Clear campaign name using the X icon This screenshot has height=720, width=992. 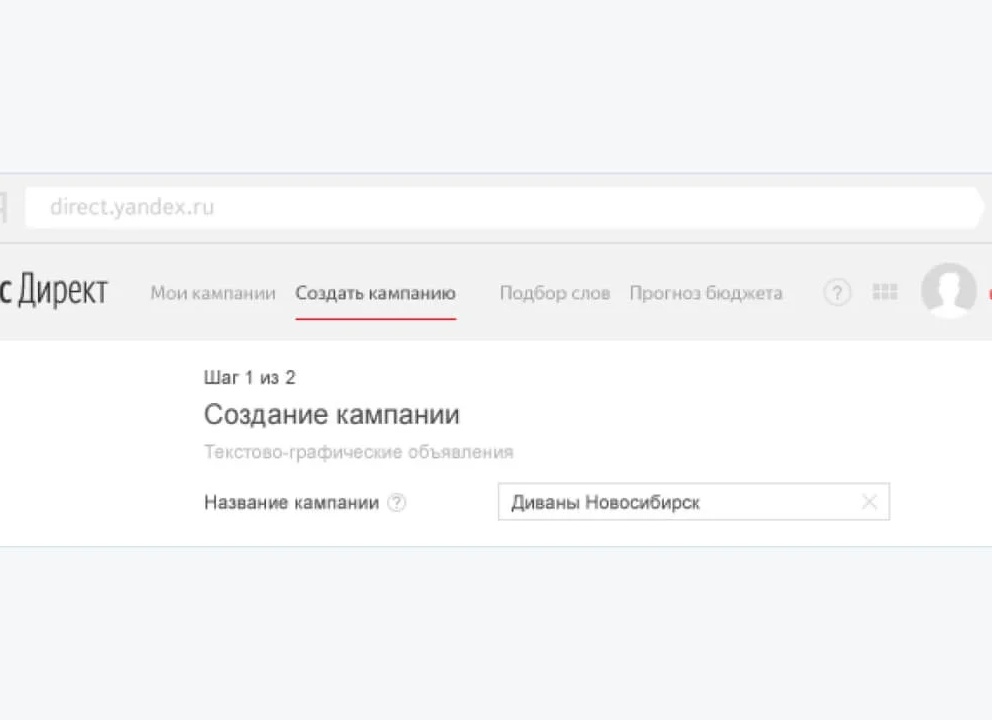pyautogui.click(x=869, y=501)
